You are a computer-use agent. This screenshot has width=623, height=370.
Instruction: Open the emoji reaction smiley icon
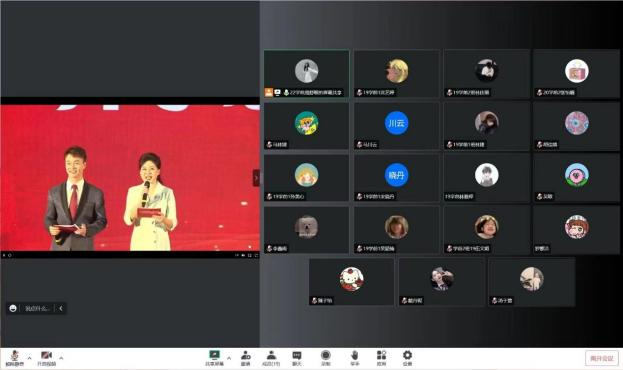tap(13, 308)
